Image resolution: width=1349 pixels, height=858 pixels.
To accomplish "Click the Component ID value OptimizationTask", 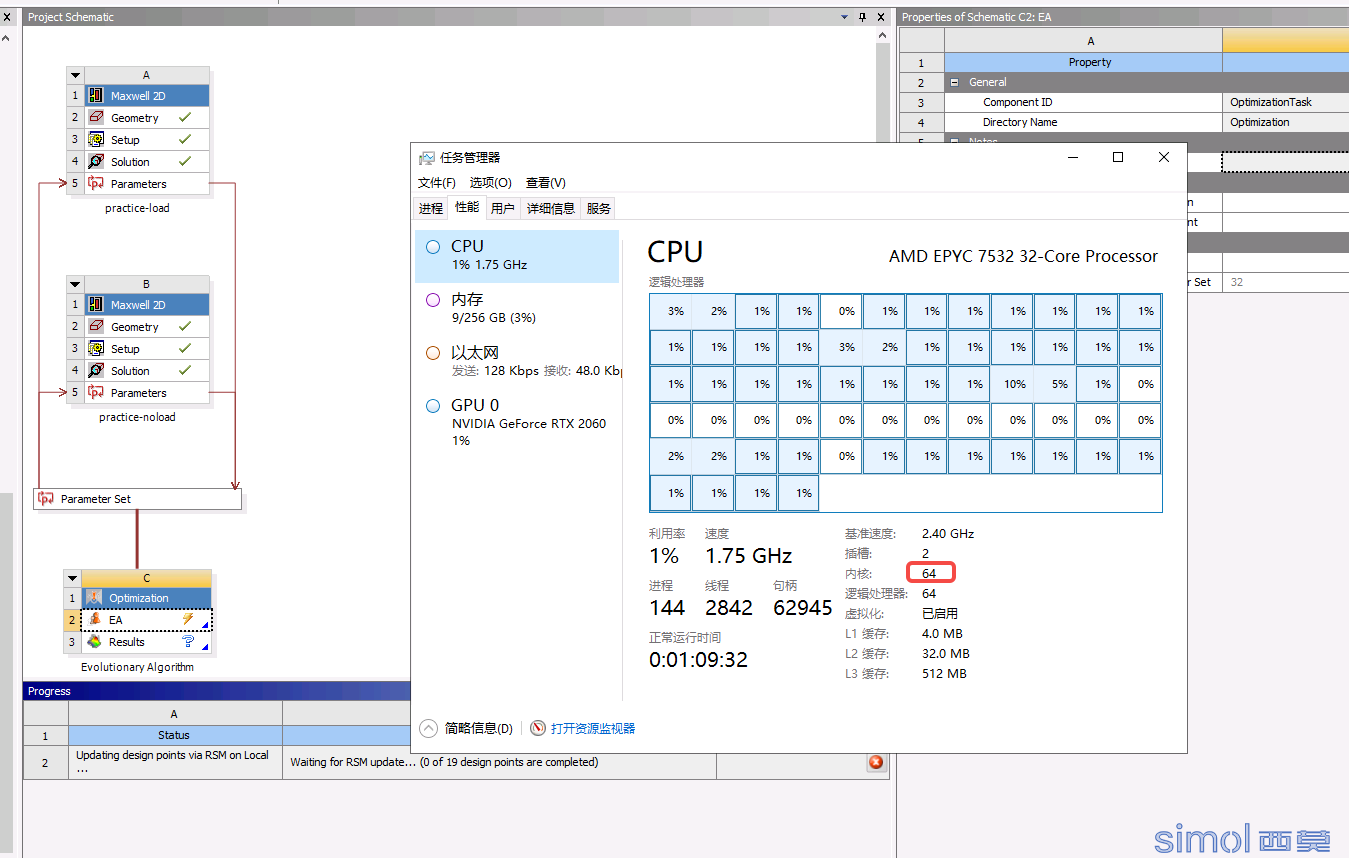I will coord(1271,102).
